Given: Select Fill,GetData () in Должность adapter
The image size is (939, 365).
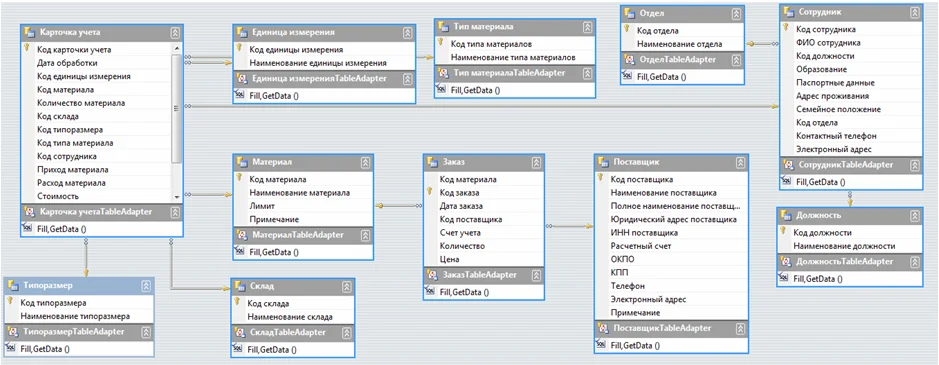Looking at the screenshot, I should coord(818,278).
